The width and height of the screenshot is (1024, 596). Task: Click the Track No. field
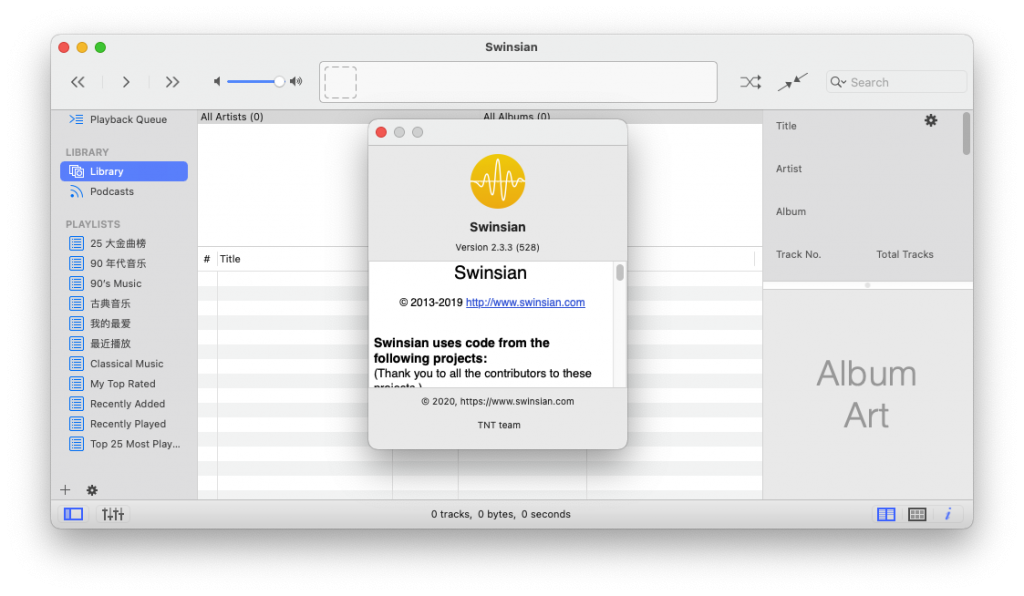pyautogui.click(x=798, y=255)
